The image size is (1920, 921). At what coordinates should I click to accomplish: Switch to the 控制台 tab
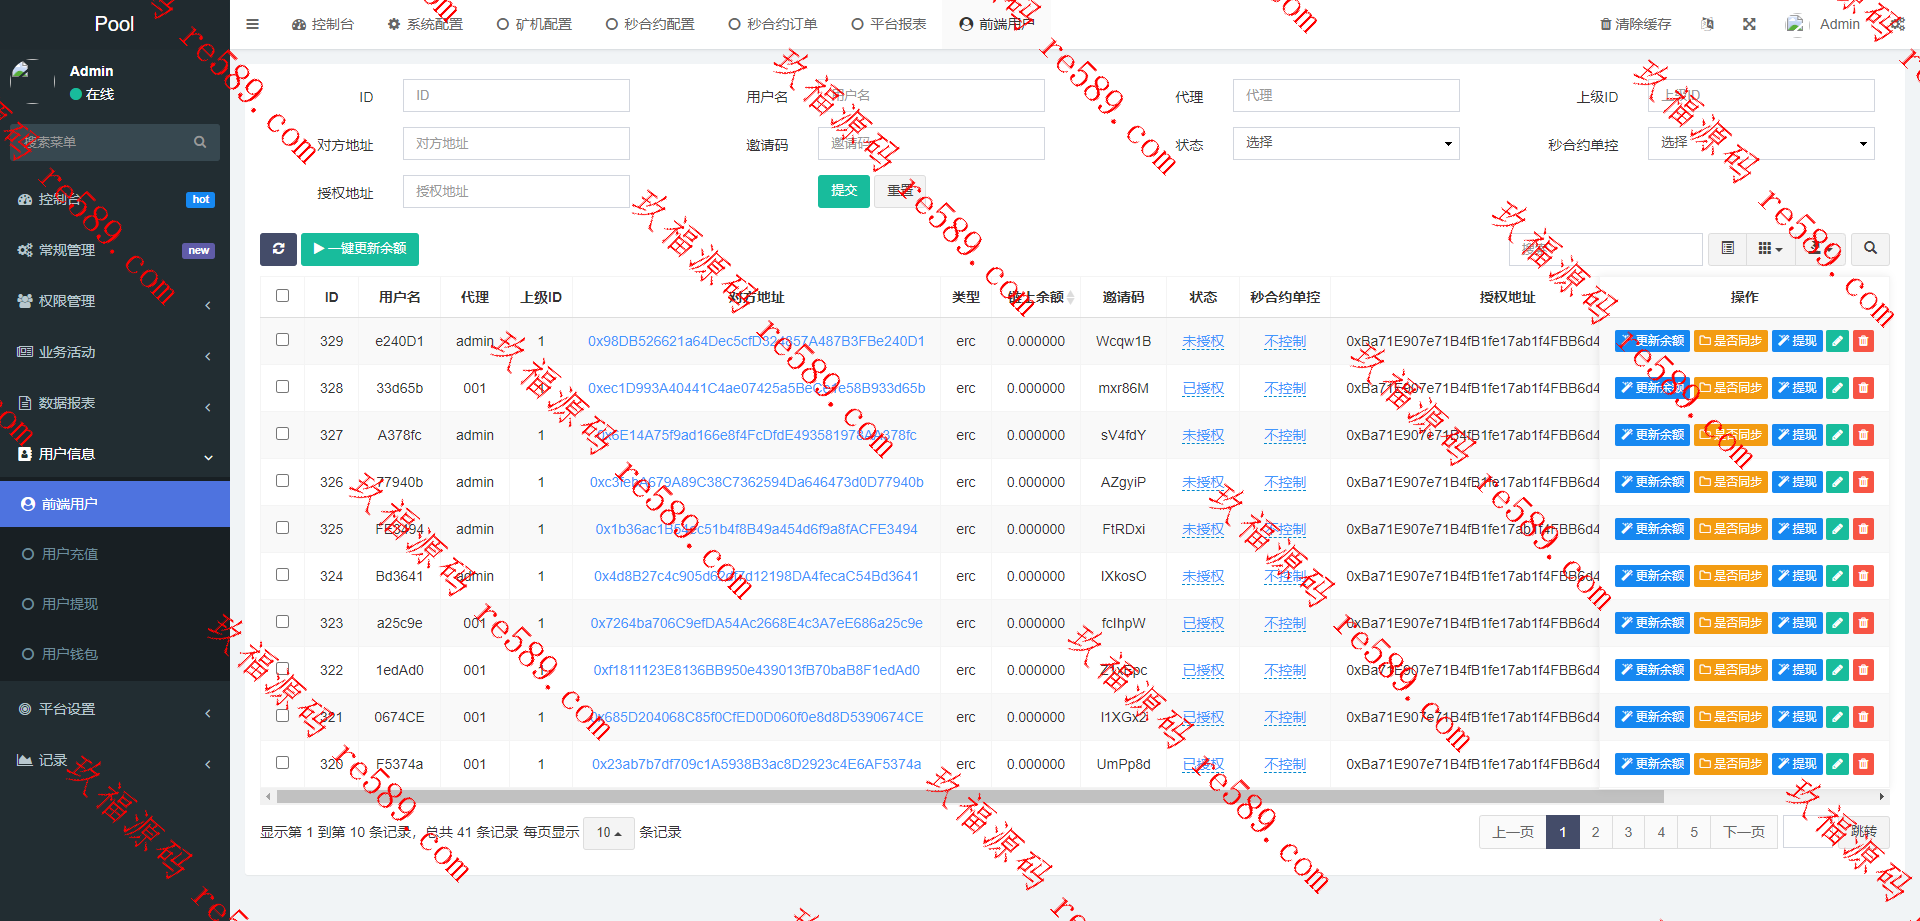pyautogui.click(x=323, y=24)
